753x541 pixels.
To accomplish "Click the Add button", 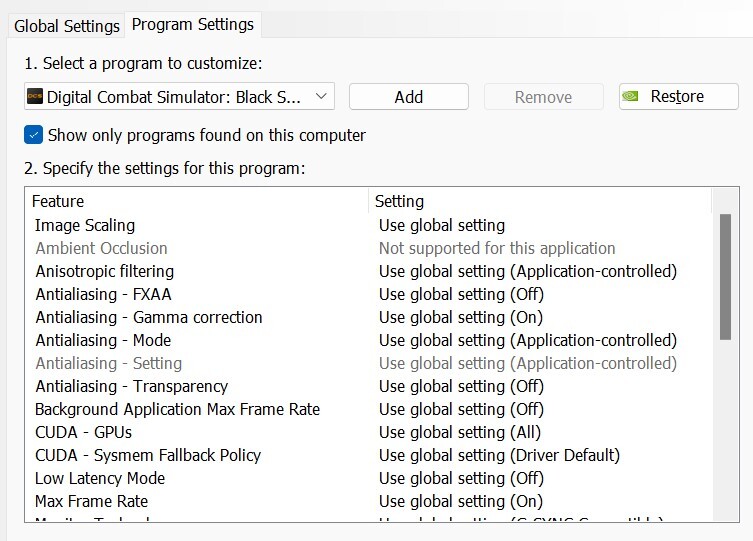I will 409,96.
